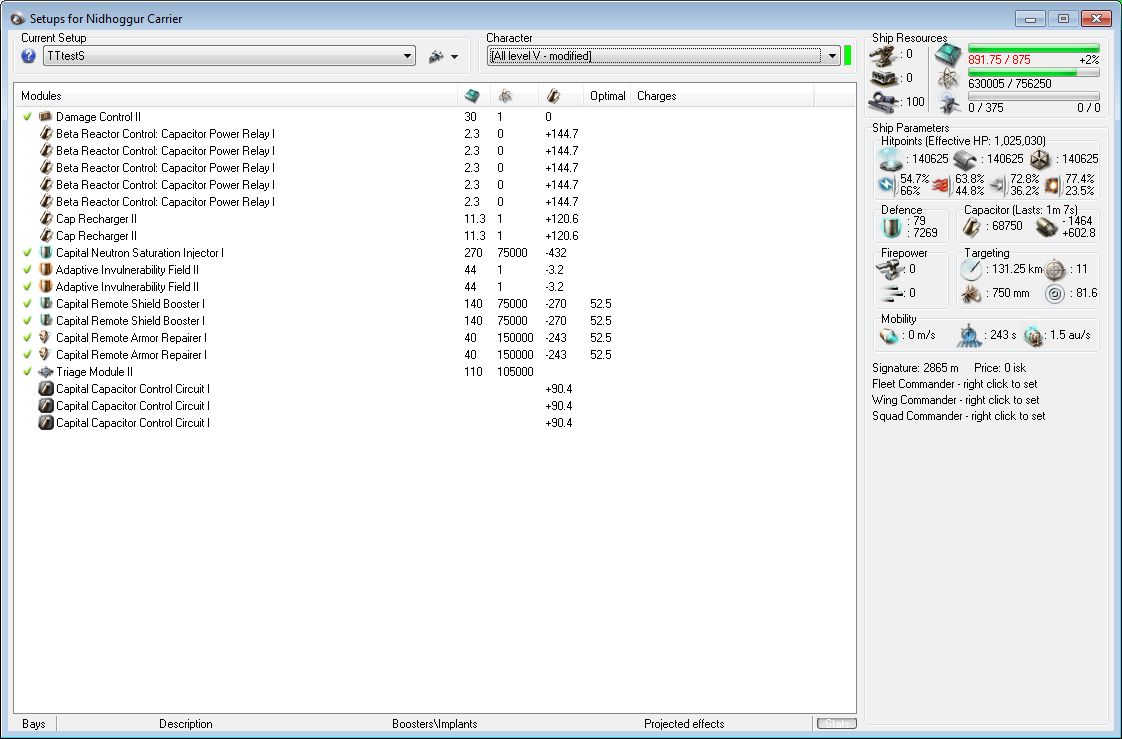
Task: Click the CPU column header icon
Action: click(x=472, y=96)
